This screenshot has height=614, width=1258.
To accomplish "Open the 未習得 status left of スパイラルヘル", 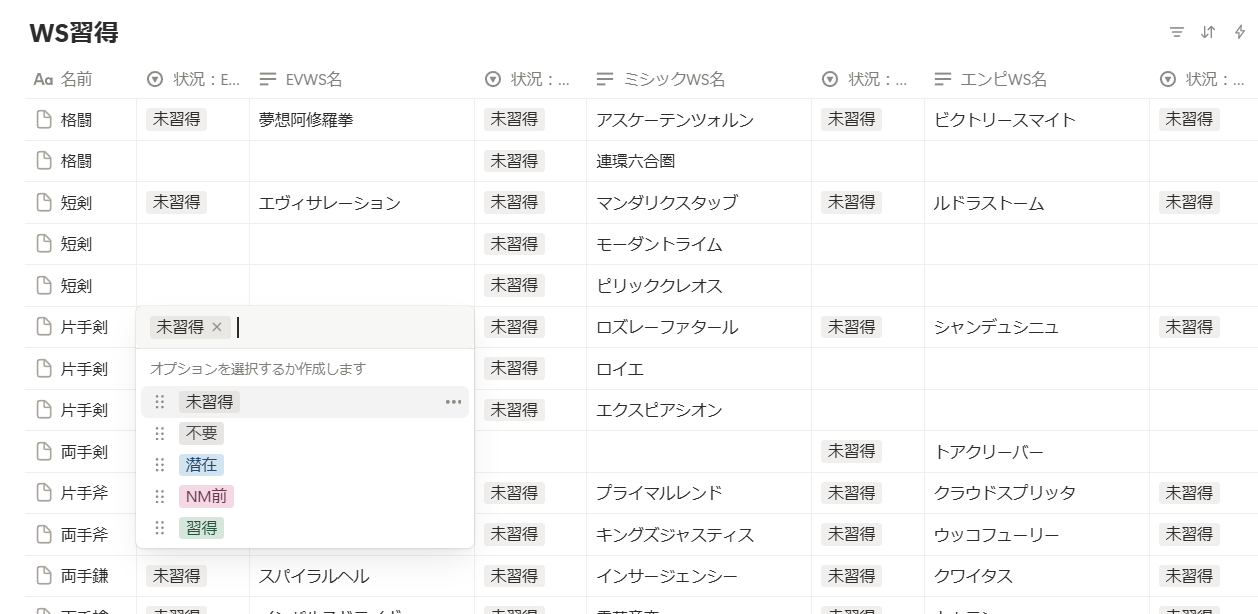I will coord(176,576).
